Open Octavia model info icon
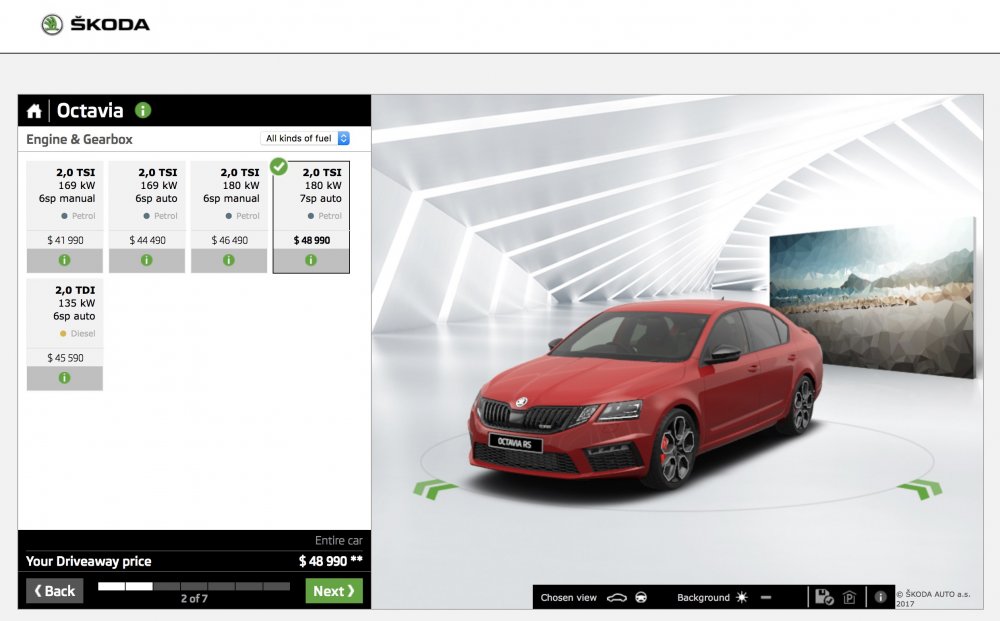Image resolution: width=1000 pixels, height=621 pixels. [143, 110]
